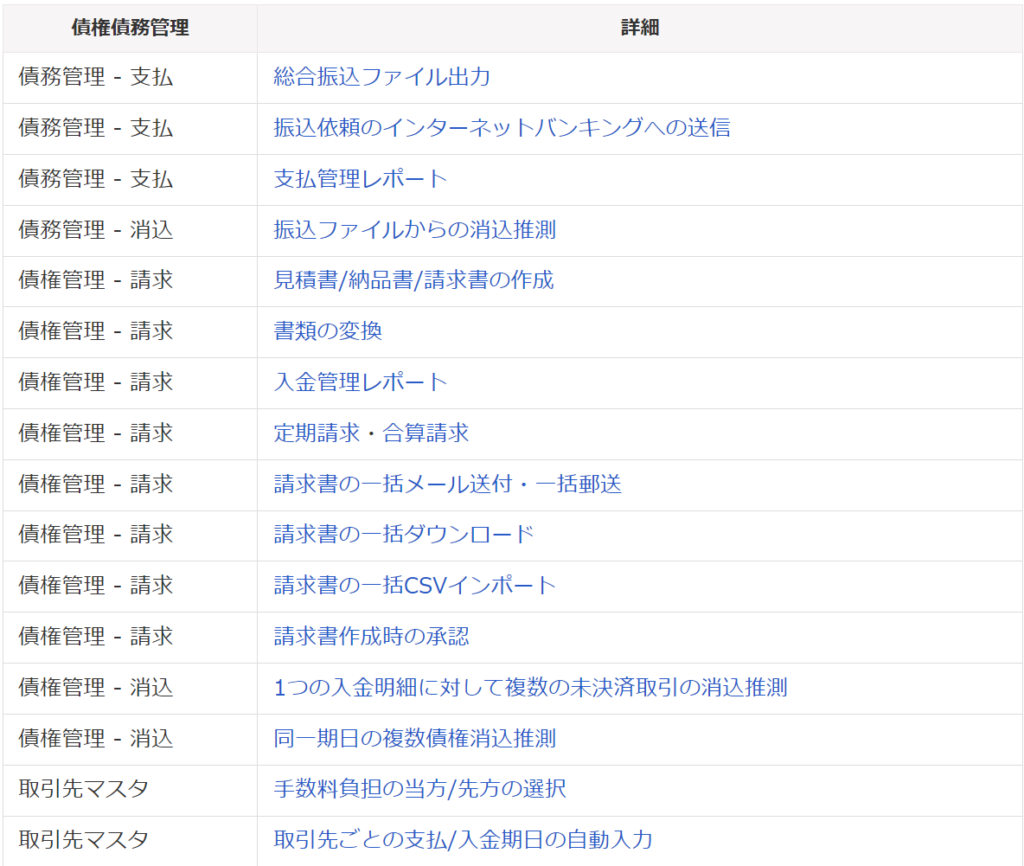
Task: Open the 請求書作成時の承認 link
Action: (x=371, y=635)
